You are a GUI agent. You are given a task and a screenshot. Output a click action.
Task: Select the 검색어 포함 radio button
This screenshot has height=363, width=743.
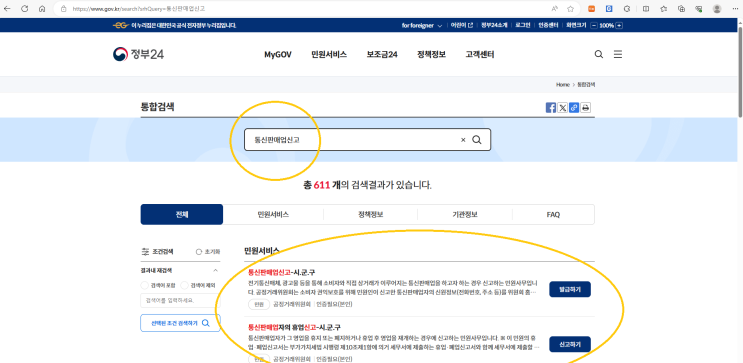(x=145, y=285)
